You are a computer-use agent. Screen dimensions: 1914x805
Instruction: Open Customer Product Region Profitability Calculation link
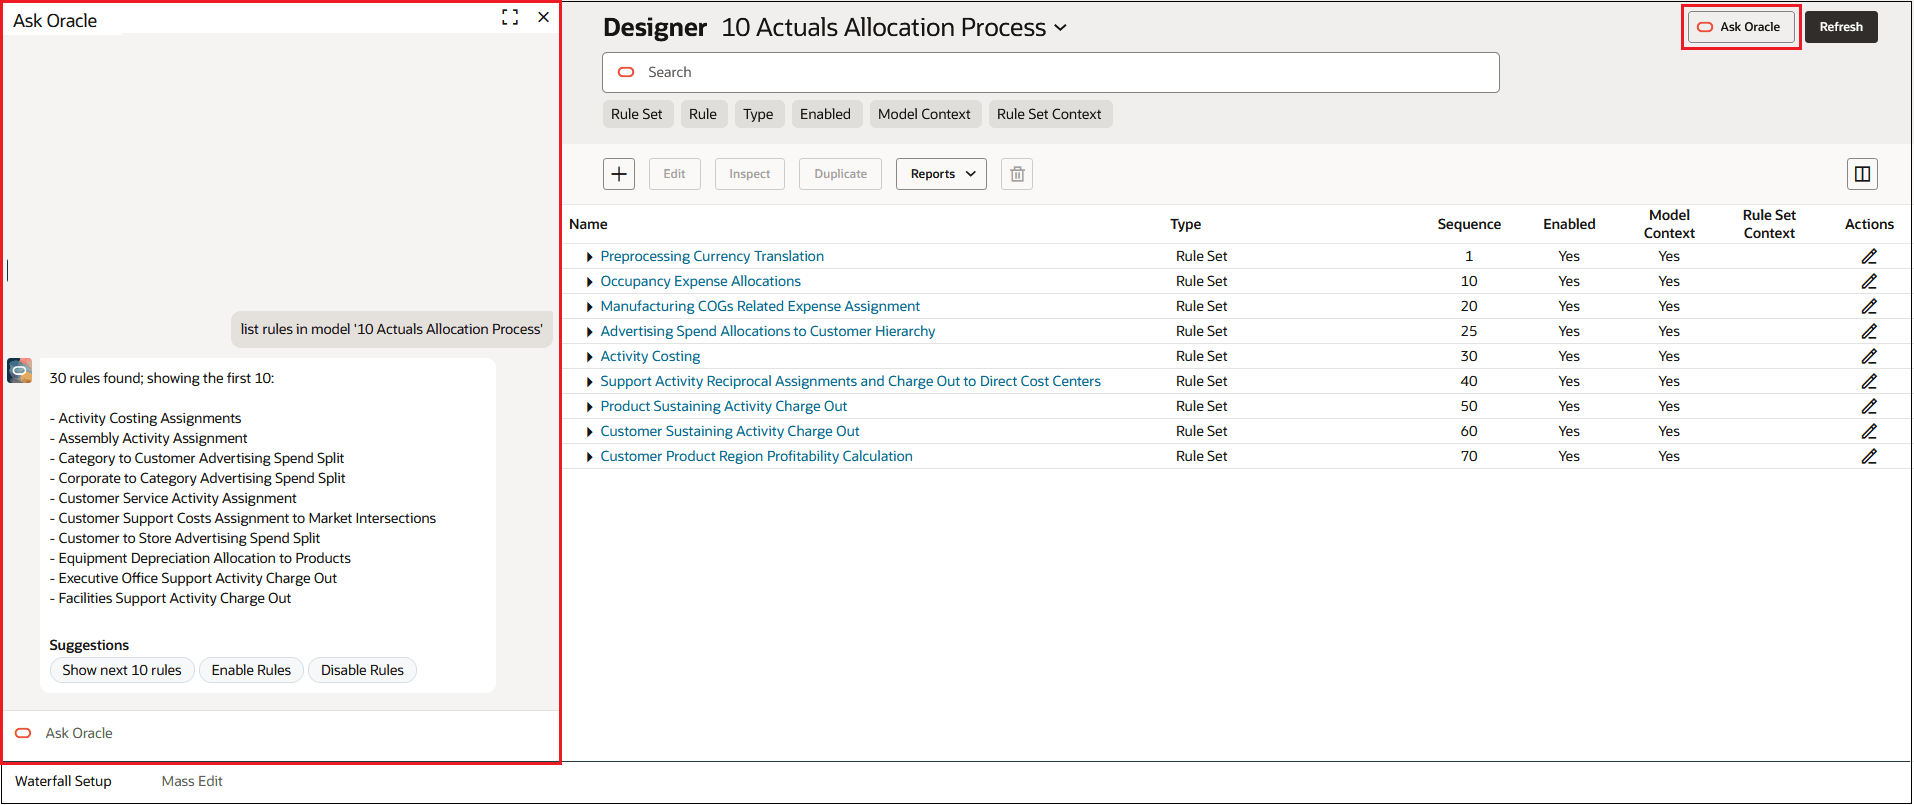(x=756, y=456)
